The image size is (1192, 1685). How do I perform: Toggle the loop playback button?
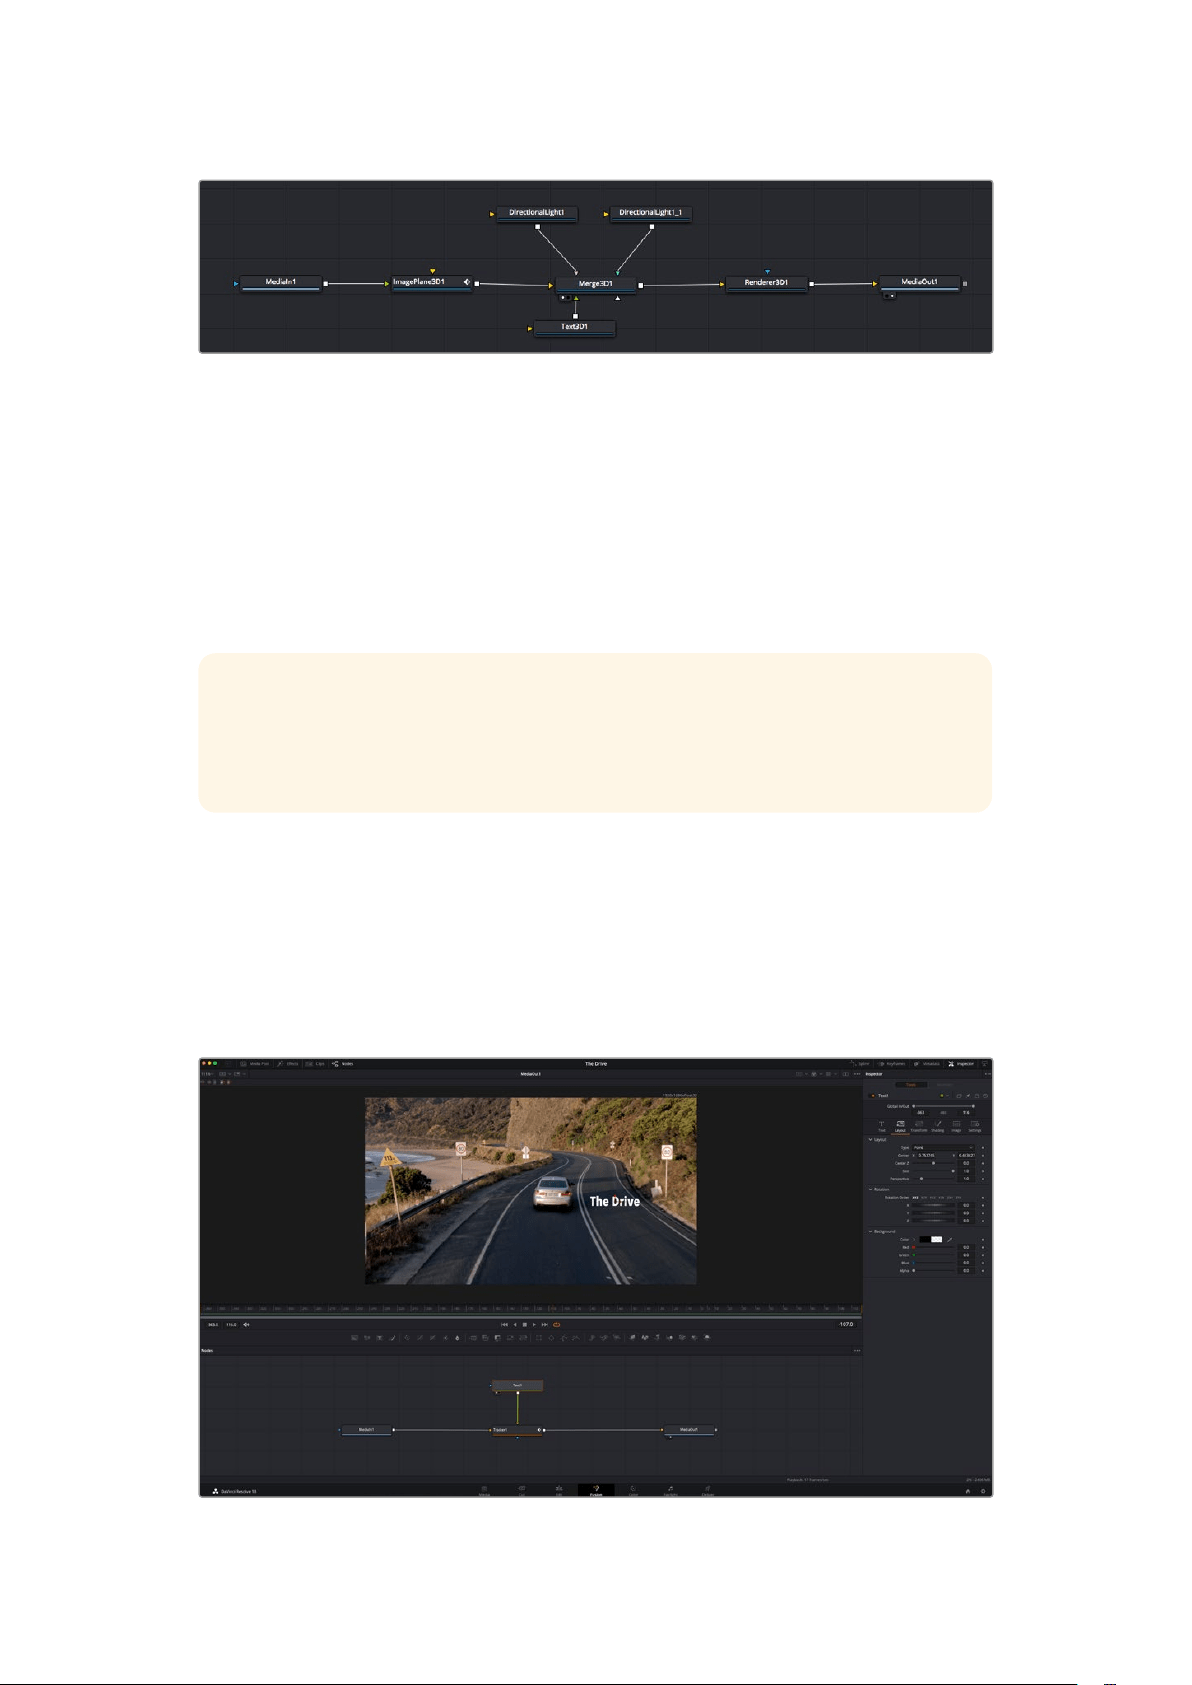[x=557, y=1325]
